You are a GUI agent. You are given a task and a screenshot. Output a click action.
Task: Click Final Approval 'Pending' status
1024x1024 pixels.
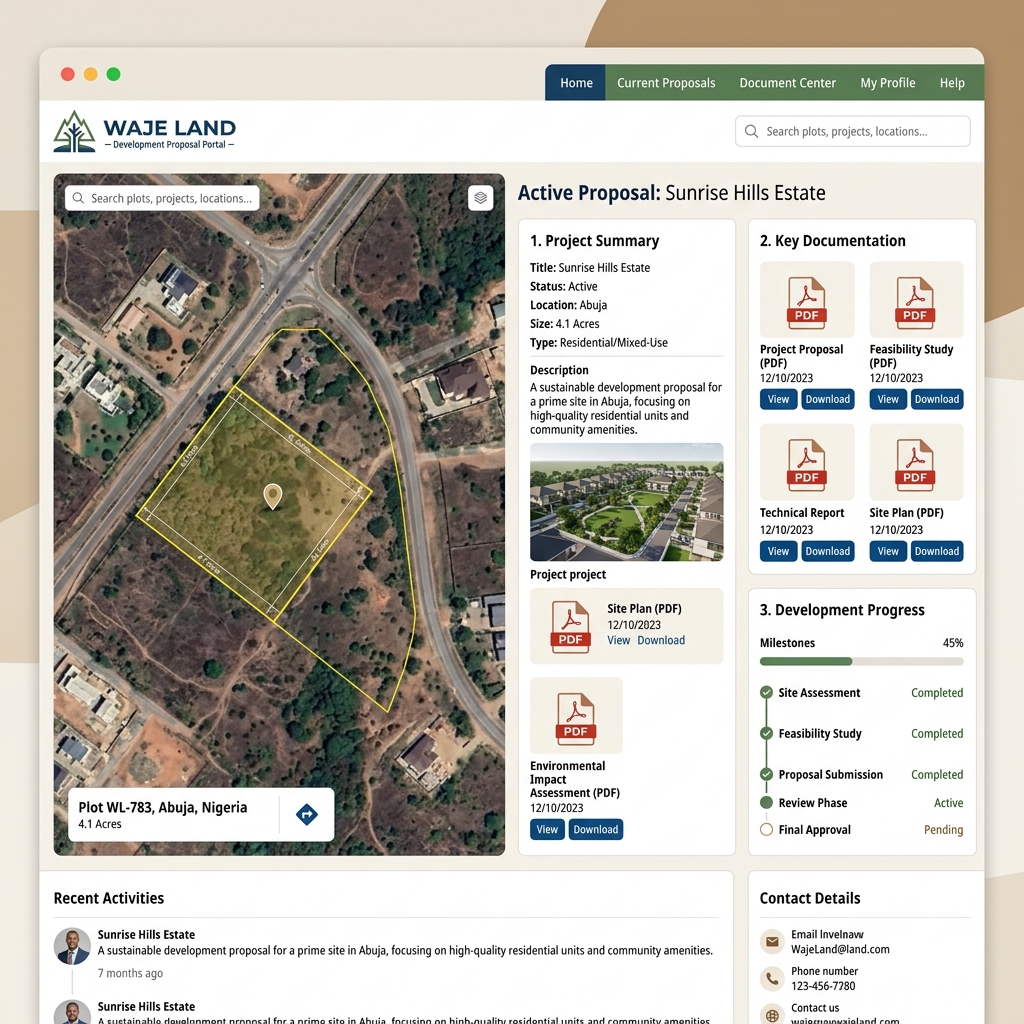(944, 829)
